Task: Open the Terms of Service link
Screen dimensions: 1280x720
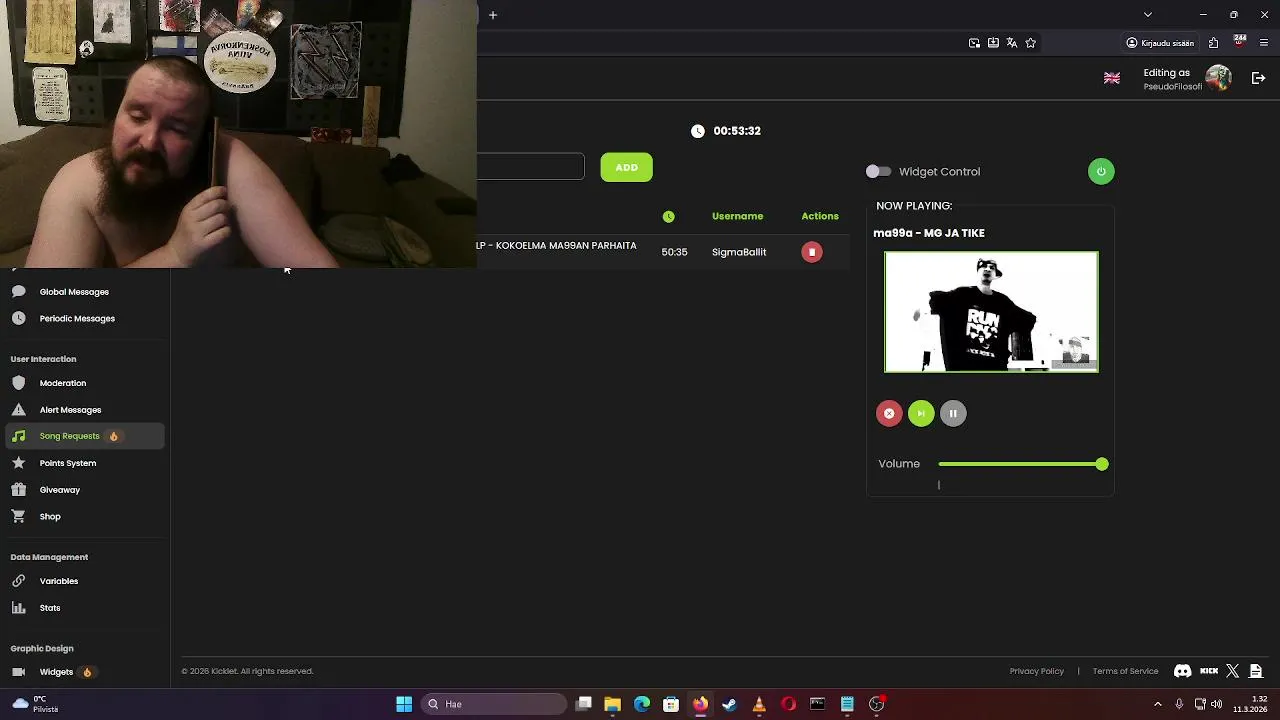Action: 1125,671
